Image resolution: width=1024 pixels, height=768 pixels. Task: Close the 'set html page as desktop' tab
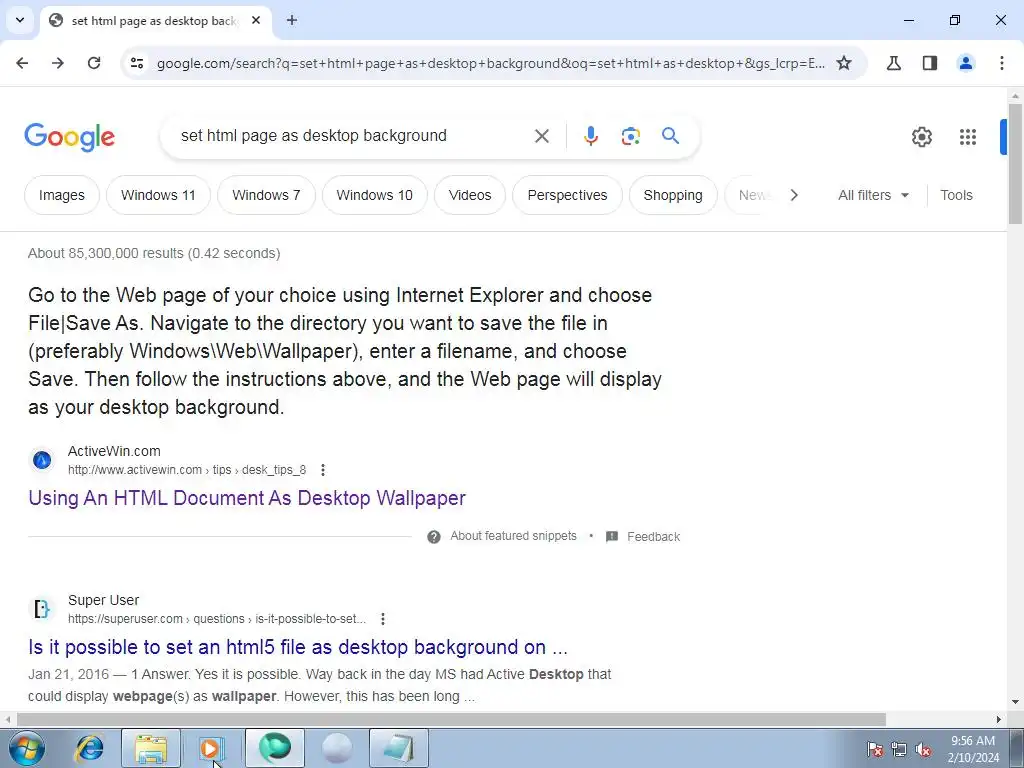tap(256, 20)
